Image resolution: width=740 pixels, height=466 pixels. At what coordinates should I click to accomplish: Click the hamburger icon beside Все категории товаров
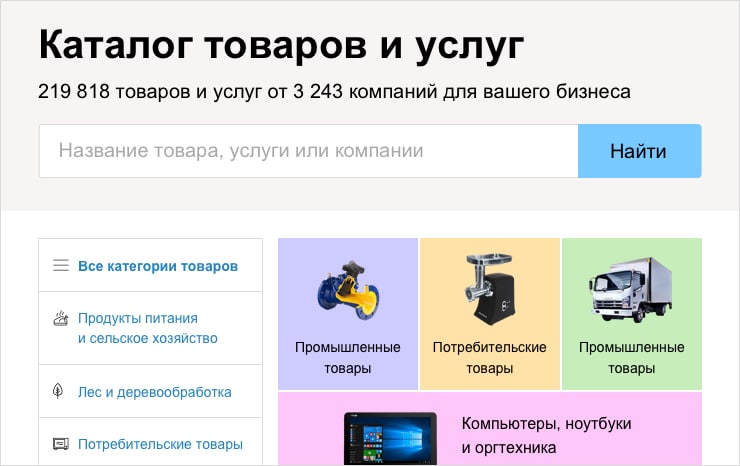click(x=60, y=266)
